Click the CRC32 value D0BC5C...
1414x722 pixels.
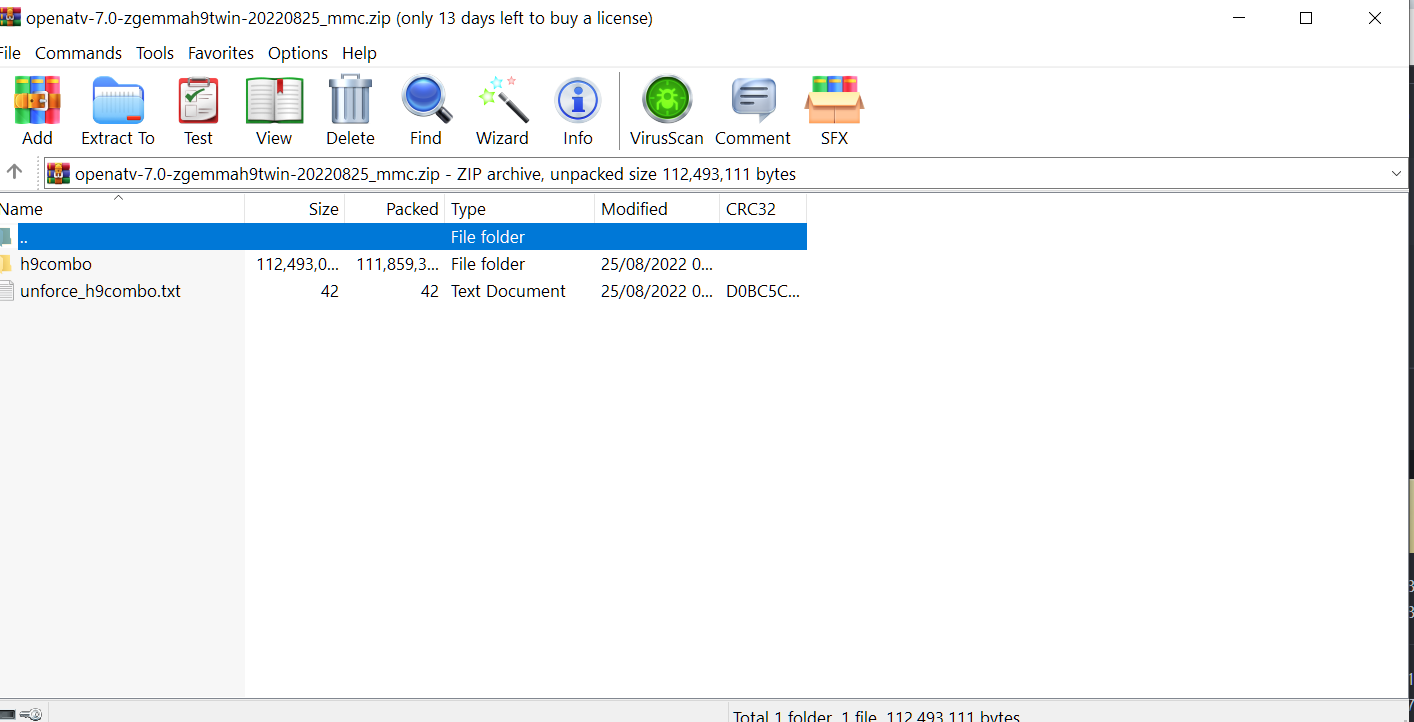763,291
